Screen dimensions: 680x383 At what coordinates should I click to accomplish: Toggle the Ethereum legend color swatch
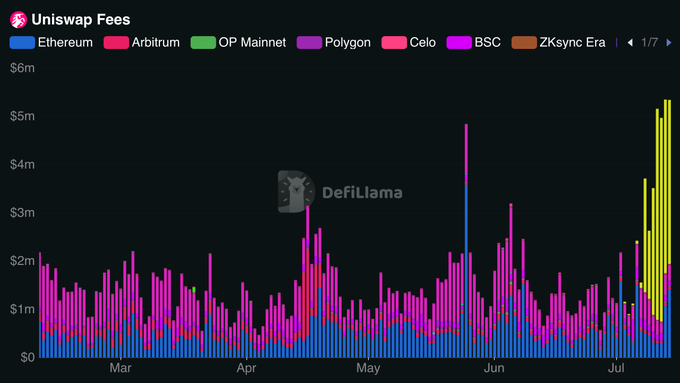(22, 43)
